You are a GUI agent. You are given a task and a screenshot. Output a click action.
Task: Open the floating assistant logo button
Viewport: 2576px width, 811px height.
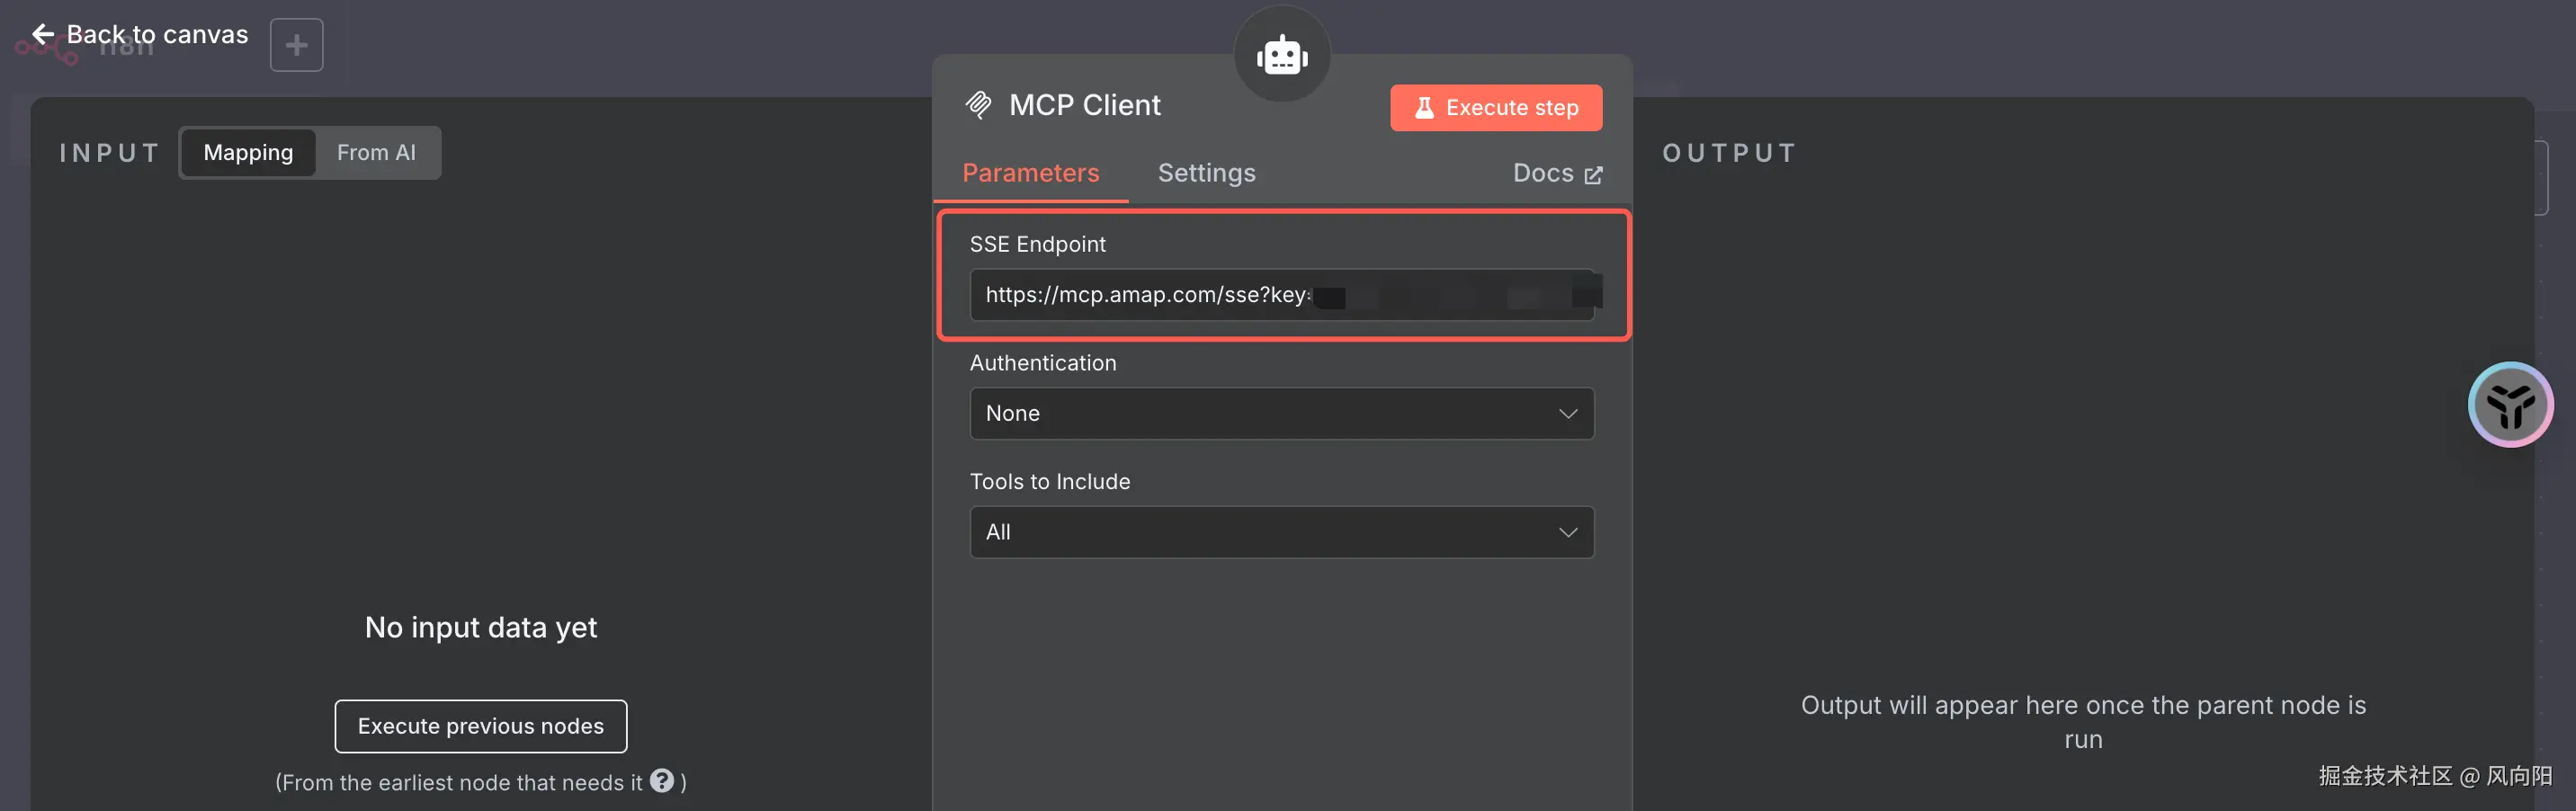tap(2510, 405)
